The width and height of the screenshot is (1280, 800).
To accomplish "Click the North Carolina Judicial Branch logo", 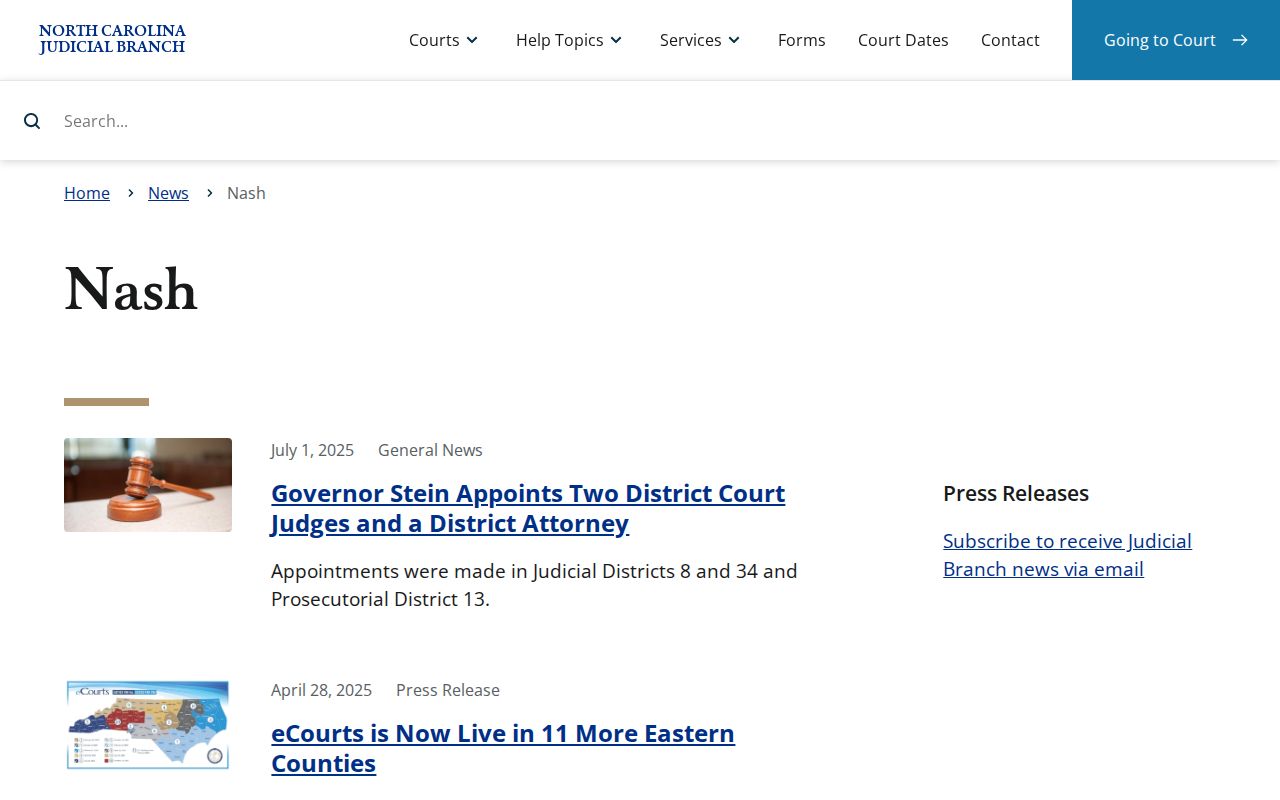I will pyautogui.click(x=112, y=39).
